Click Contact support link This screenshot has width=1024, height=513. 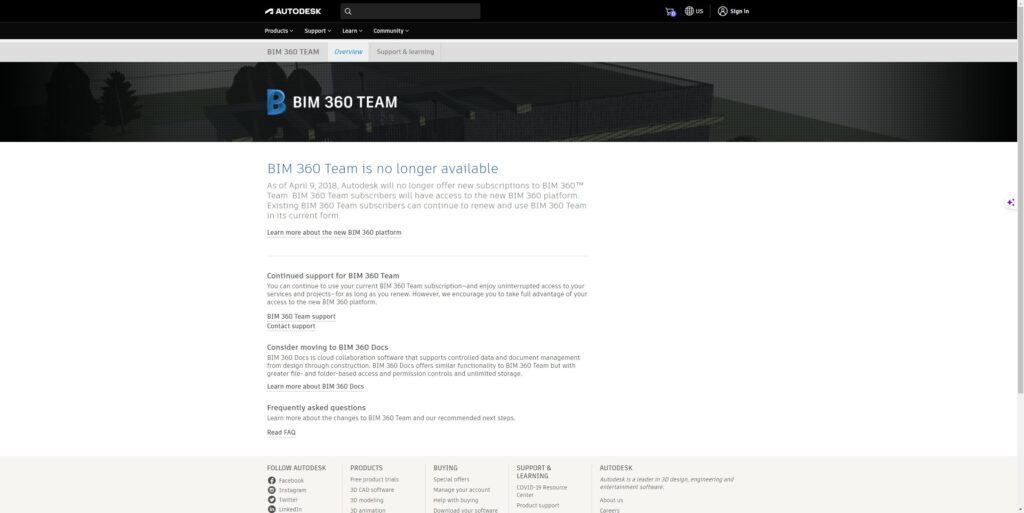tap(291, 326)
